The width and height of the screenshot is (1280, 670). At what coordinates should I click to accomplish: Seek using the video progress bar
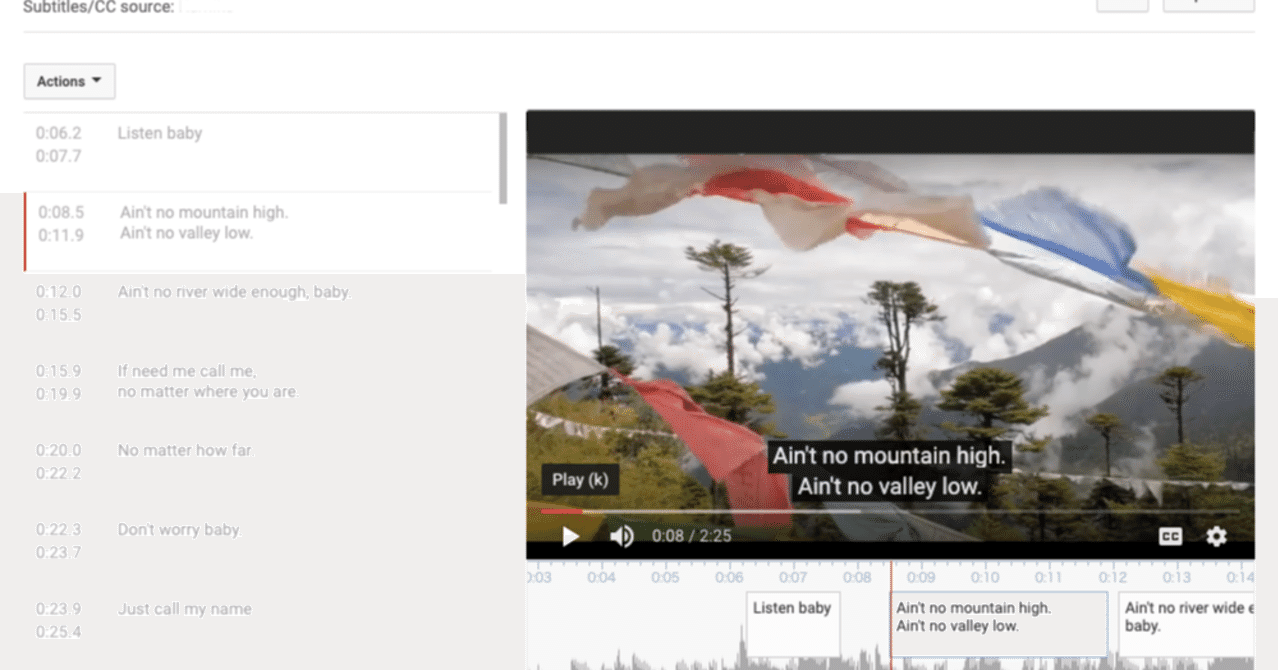890,511
